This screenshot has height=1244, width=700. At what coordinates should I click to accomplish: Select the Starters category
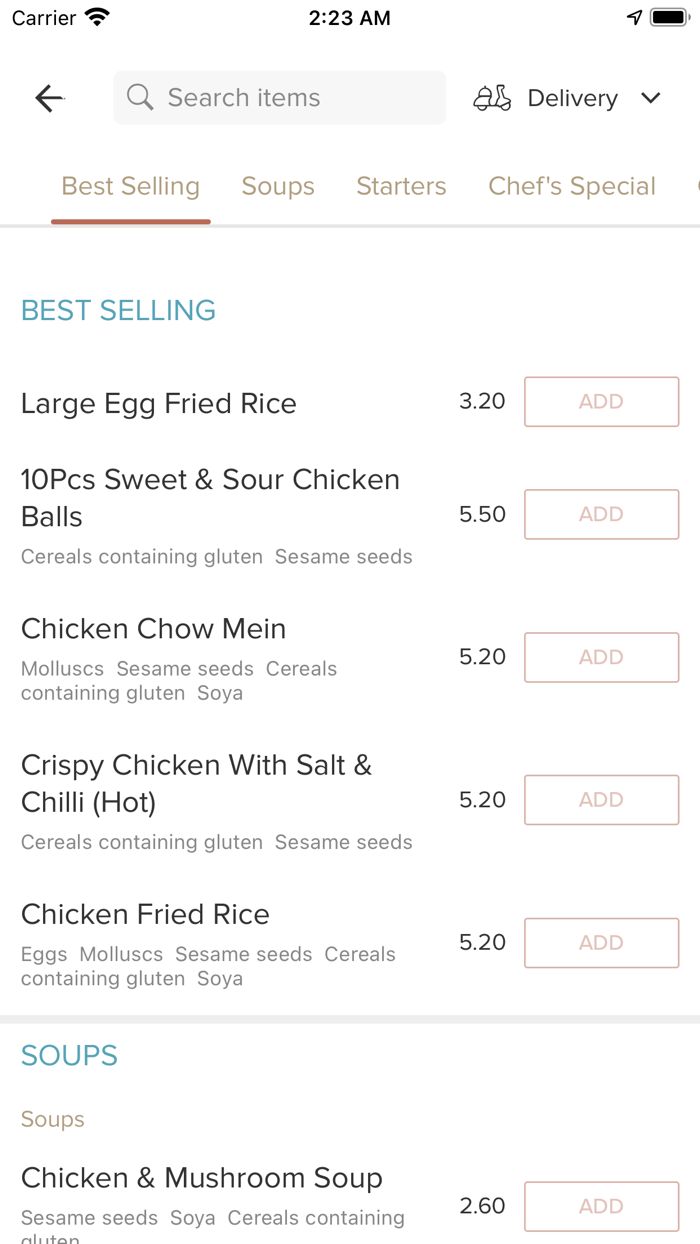[401, 186]
